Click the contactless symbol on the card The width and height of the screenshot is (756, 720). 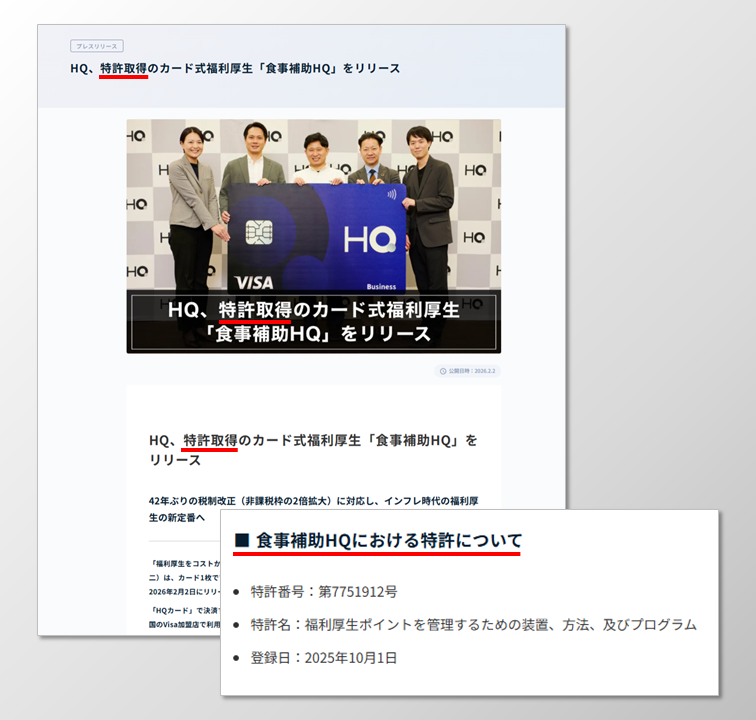[x=392, y=194]
